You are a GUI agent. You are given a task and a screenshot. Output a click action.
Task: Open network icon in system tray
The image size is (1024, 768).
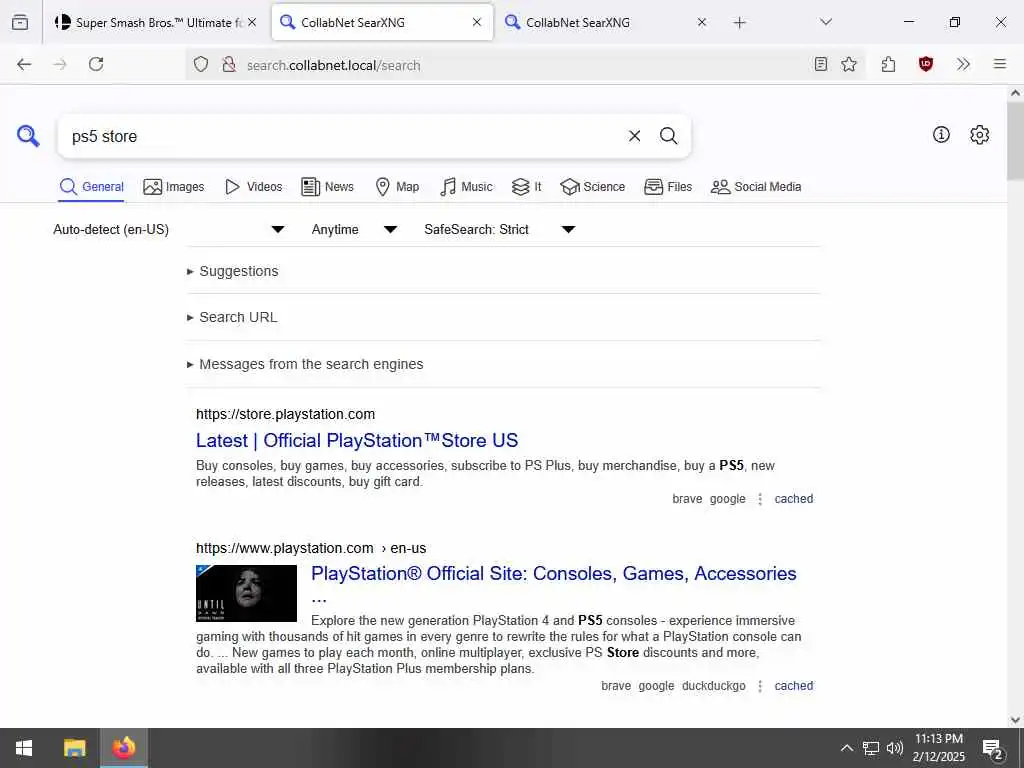871,748
